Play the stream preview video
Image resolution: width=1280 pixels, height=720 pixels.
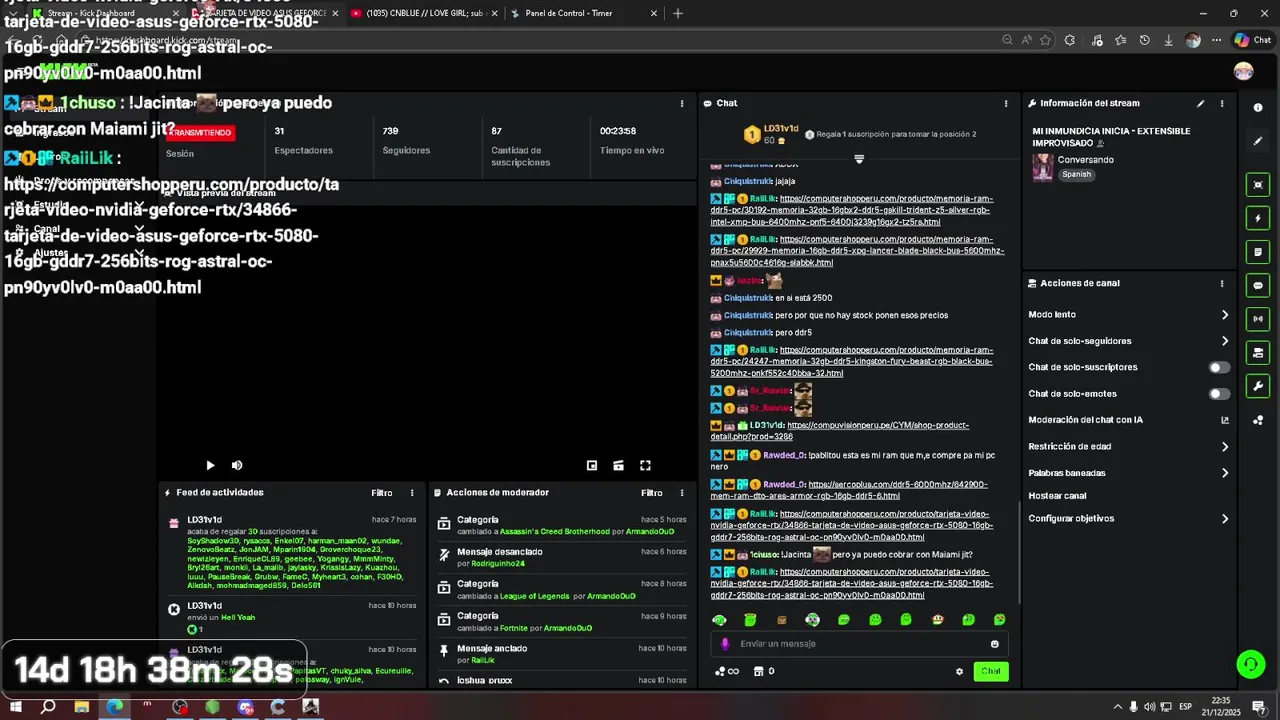(210, 465)
